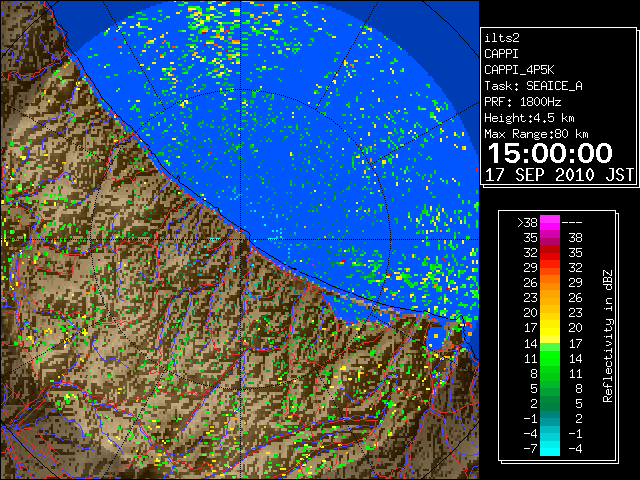Click the 'Task: SEAICE_A' line
The image size is (640, 480).
pyautogui.click(x=533, y=86)
